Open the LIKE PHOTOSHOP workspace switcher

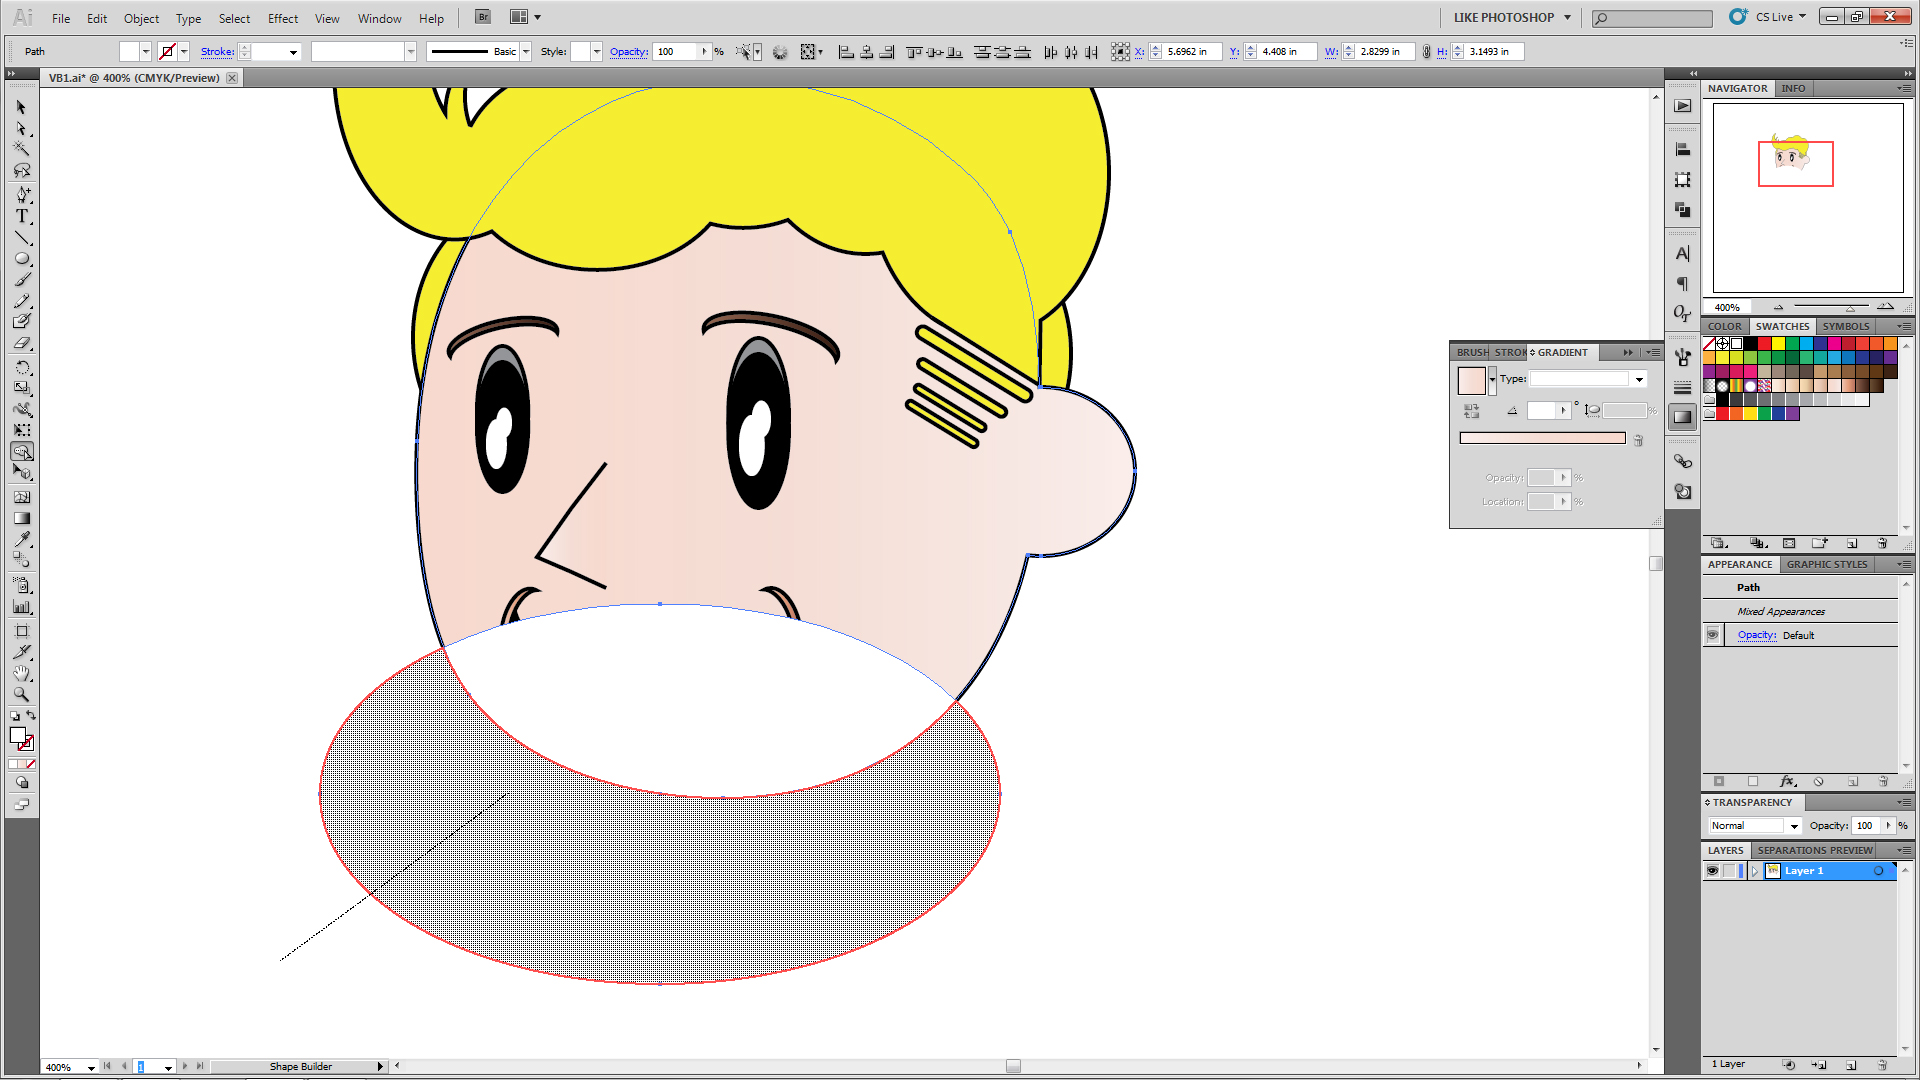1511,17
